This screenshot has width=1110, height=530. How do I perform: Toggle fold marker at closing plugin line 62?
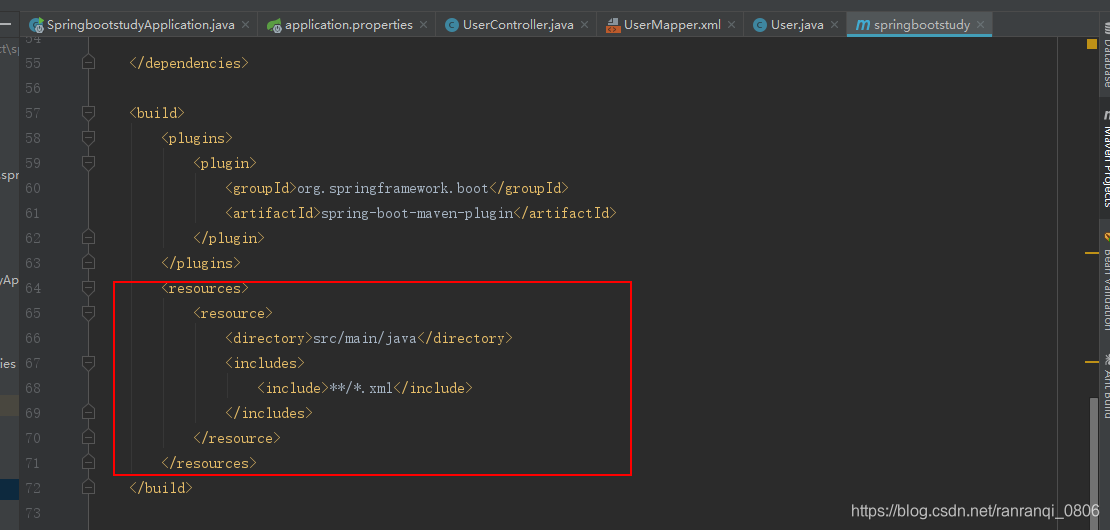88,238
